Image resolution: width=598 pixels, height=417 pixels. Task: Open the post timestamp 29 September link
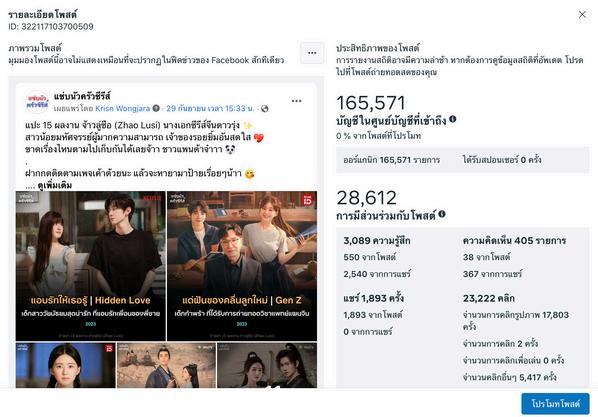(210, 108)
